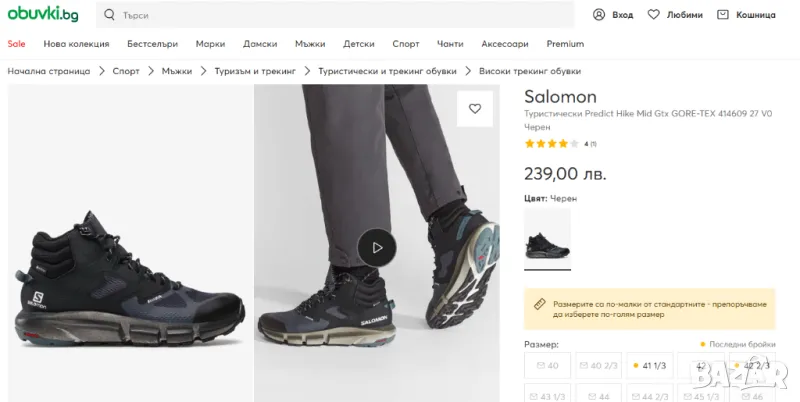This screenshot has width=800, height=402.
Task: Choose size 40 2/3
Action: 598,366
